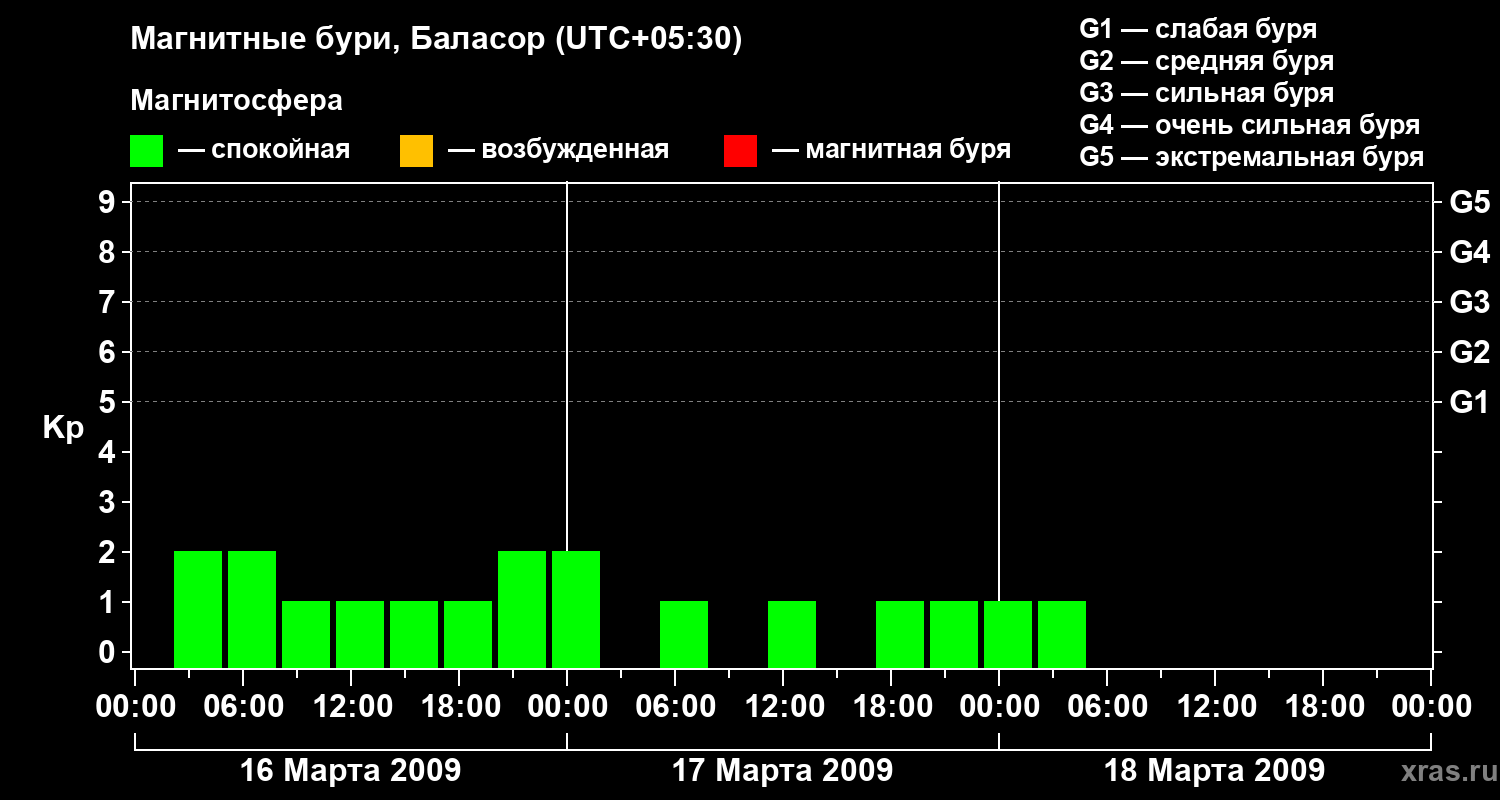Click the red 'магнитная буря' legend swatch
Image resolution: width=1500 pixels, height=800 pixels.
coord(740,151)
